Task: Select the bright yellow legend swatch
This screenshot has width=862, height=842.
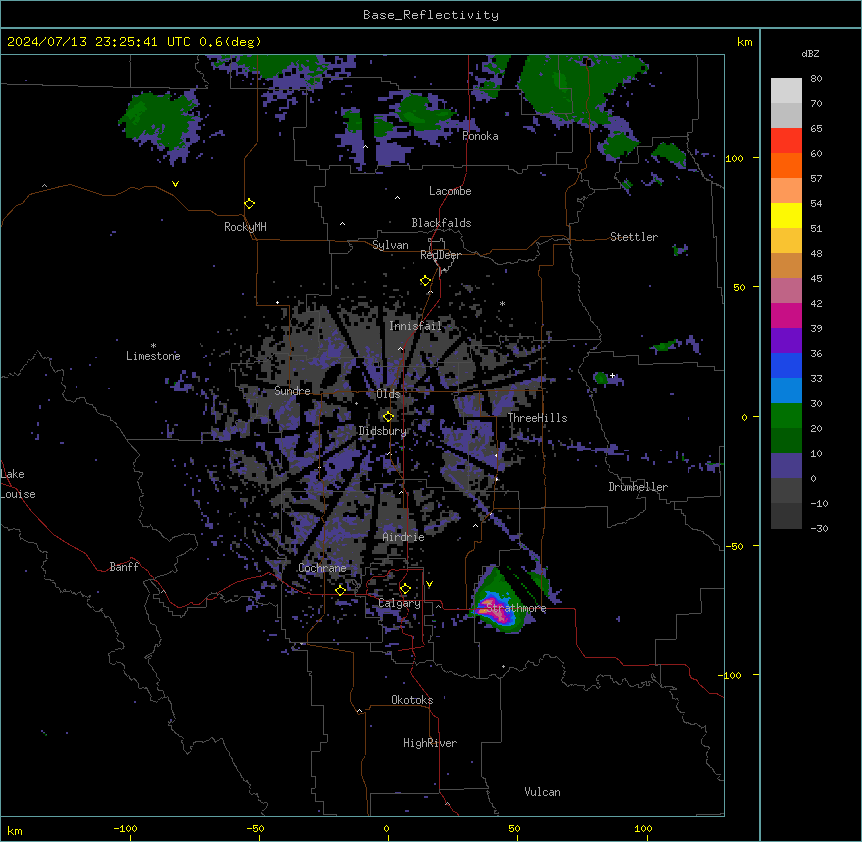Action: coord(786,215)
